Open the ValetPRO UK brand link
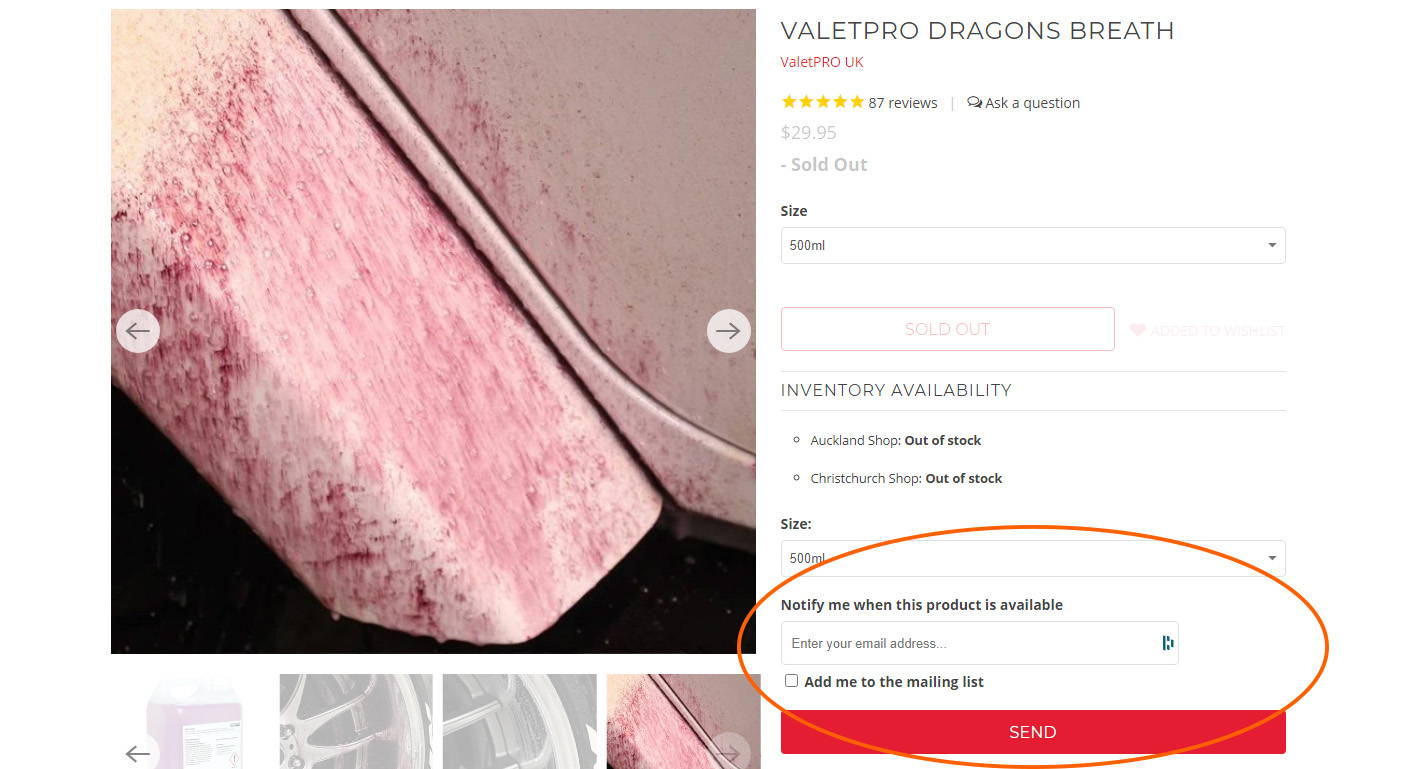This screenshot has width=1404, height=769. (x=822, y=62)
